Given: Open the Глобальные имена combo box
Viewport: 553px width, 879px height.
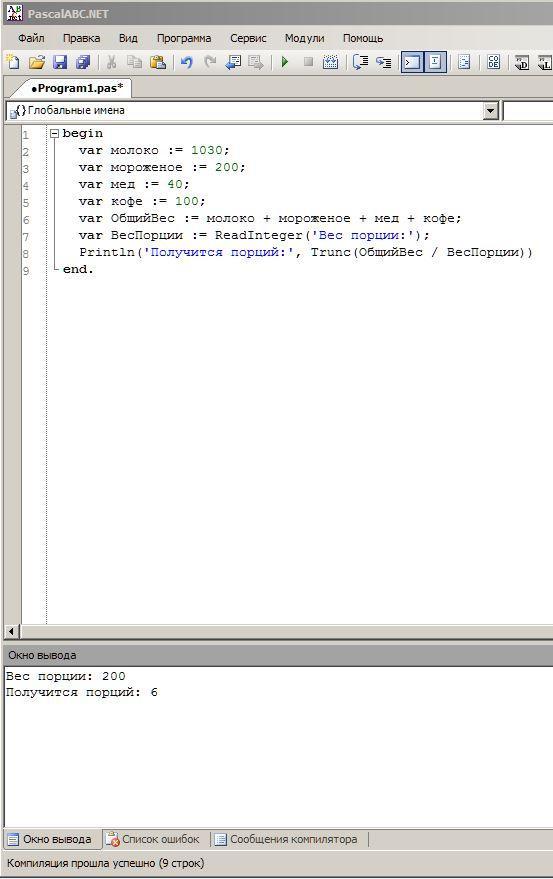Looking at the screenshot, I should (x=252, y=110).
